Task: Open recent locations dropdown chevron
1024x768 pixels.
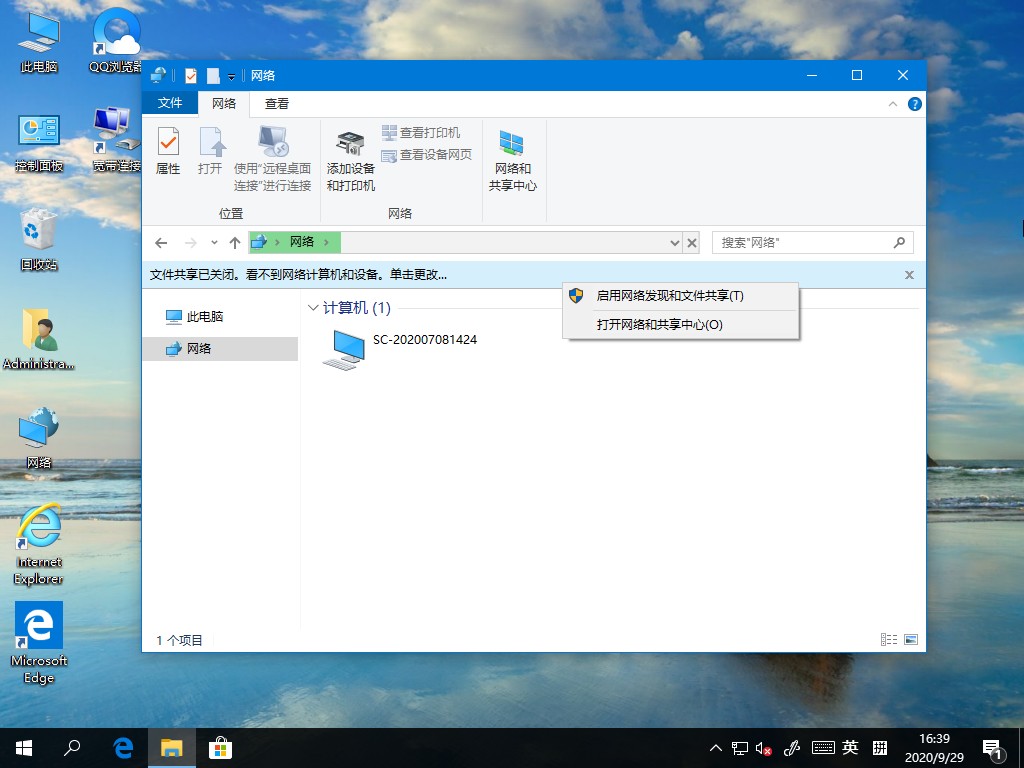Action: pyautogui.click(x=214, y=242)
